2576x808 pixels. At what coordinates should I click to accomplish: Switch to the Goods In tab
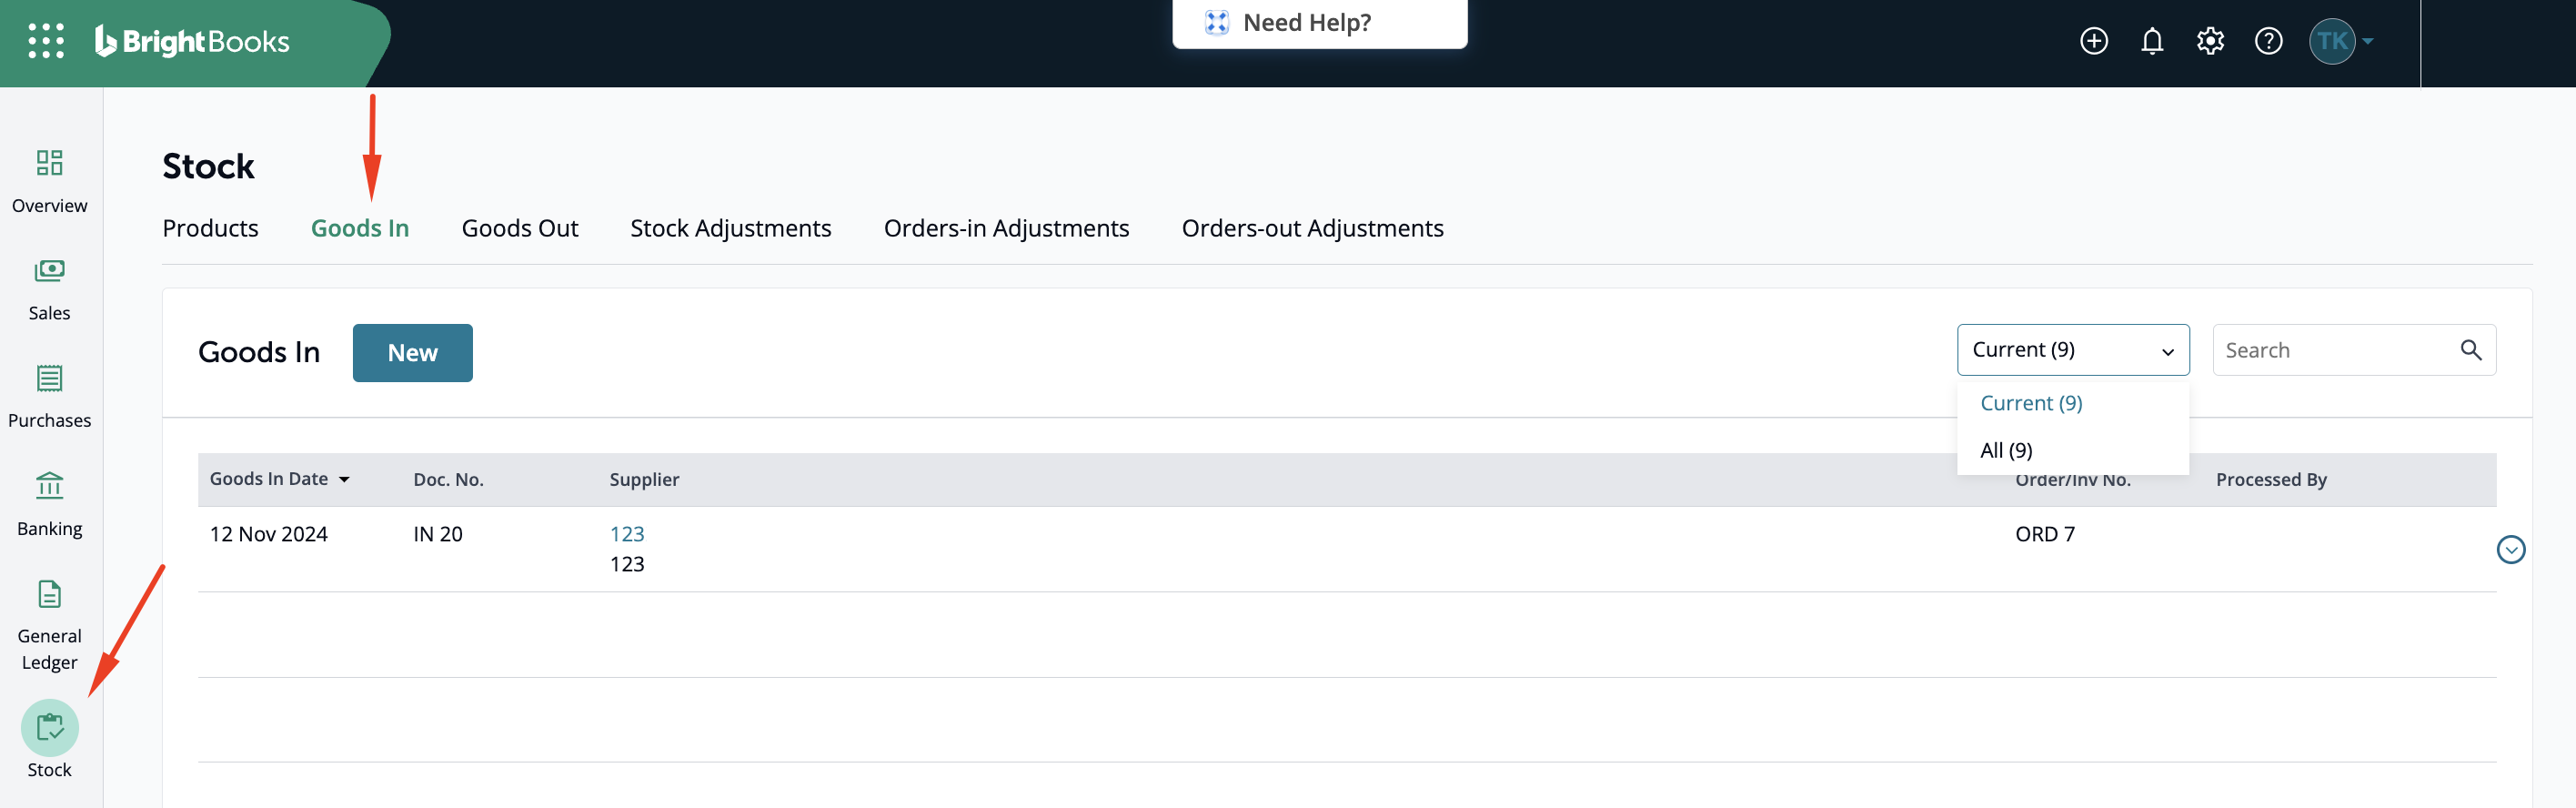360,228
